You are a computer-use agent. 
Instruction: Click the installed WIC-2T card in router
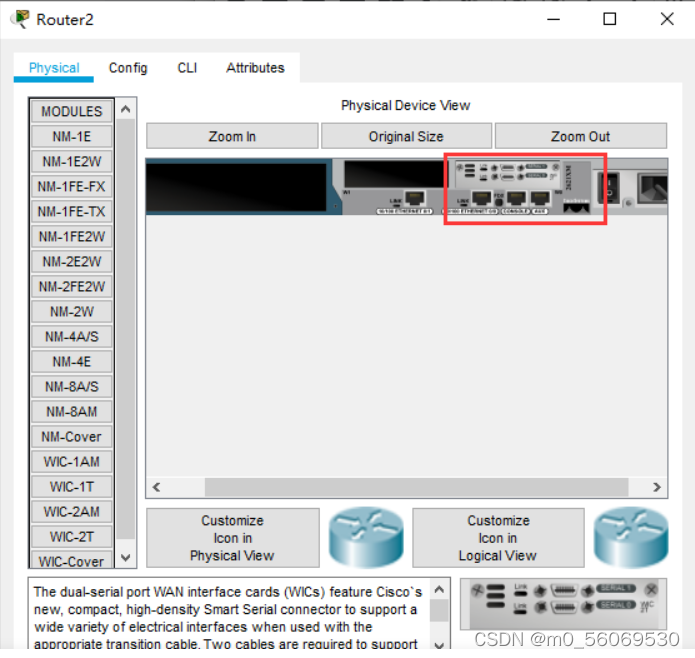click(508, 172)
